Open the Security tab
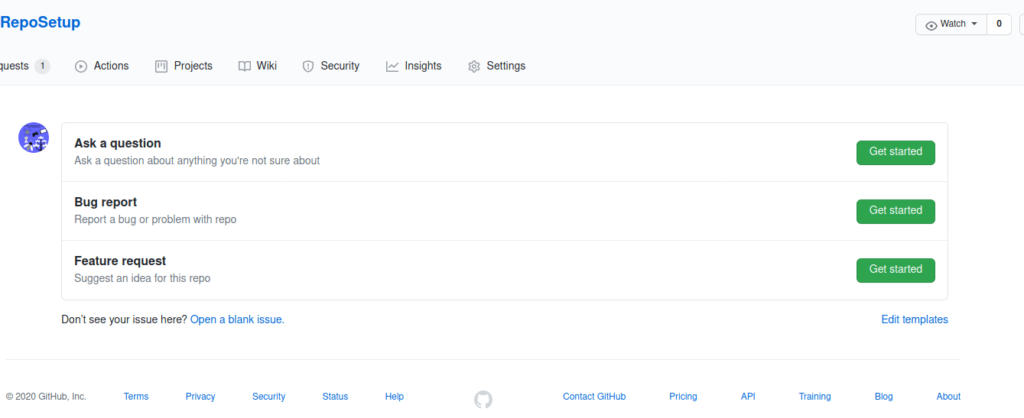This screenshot has height=418, width=1024. [331, 66]
